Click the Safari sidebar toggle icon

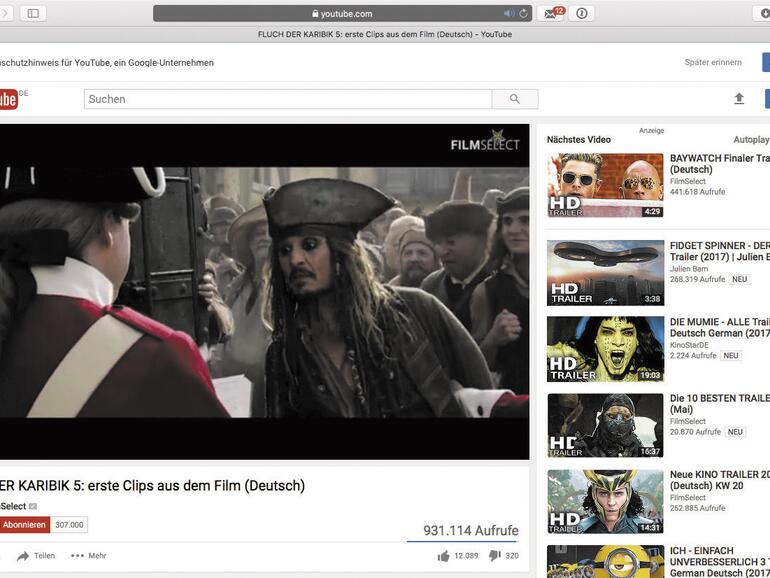33,13
